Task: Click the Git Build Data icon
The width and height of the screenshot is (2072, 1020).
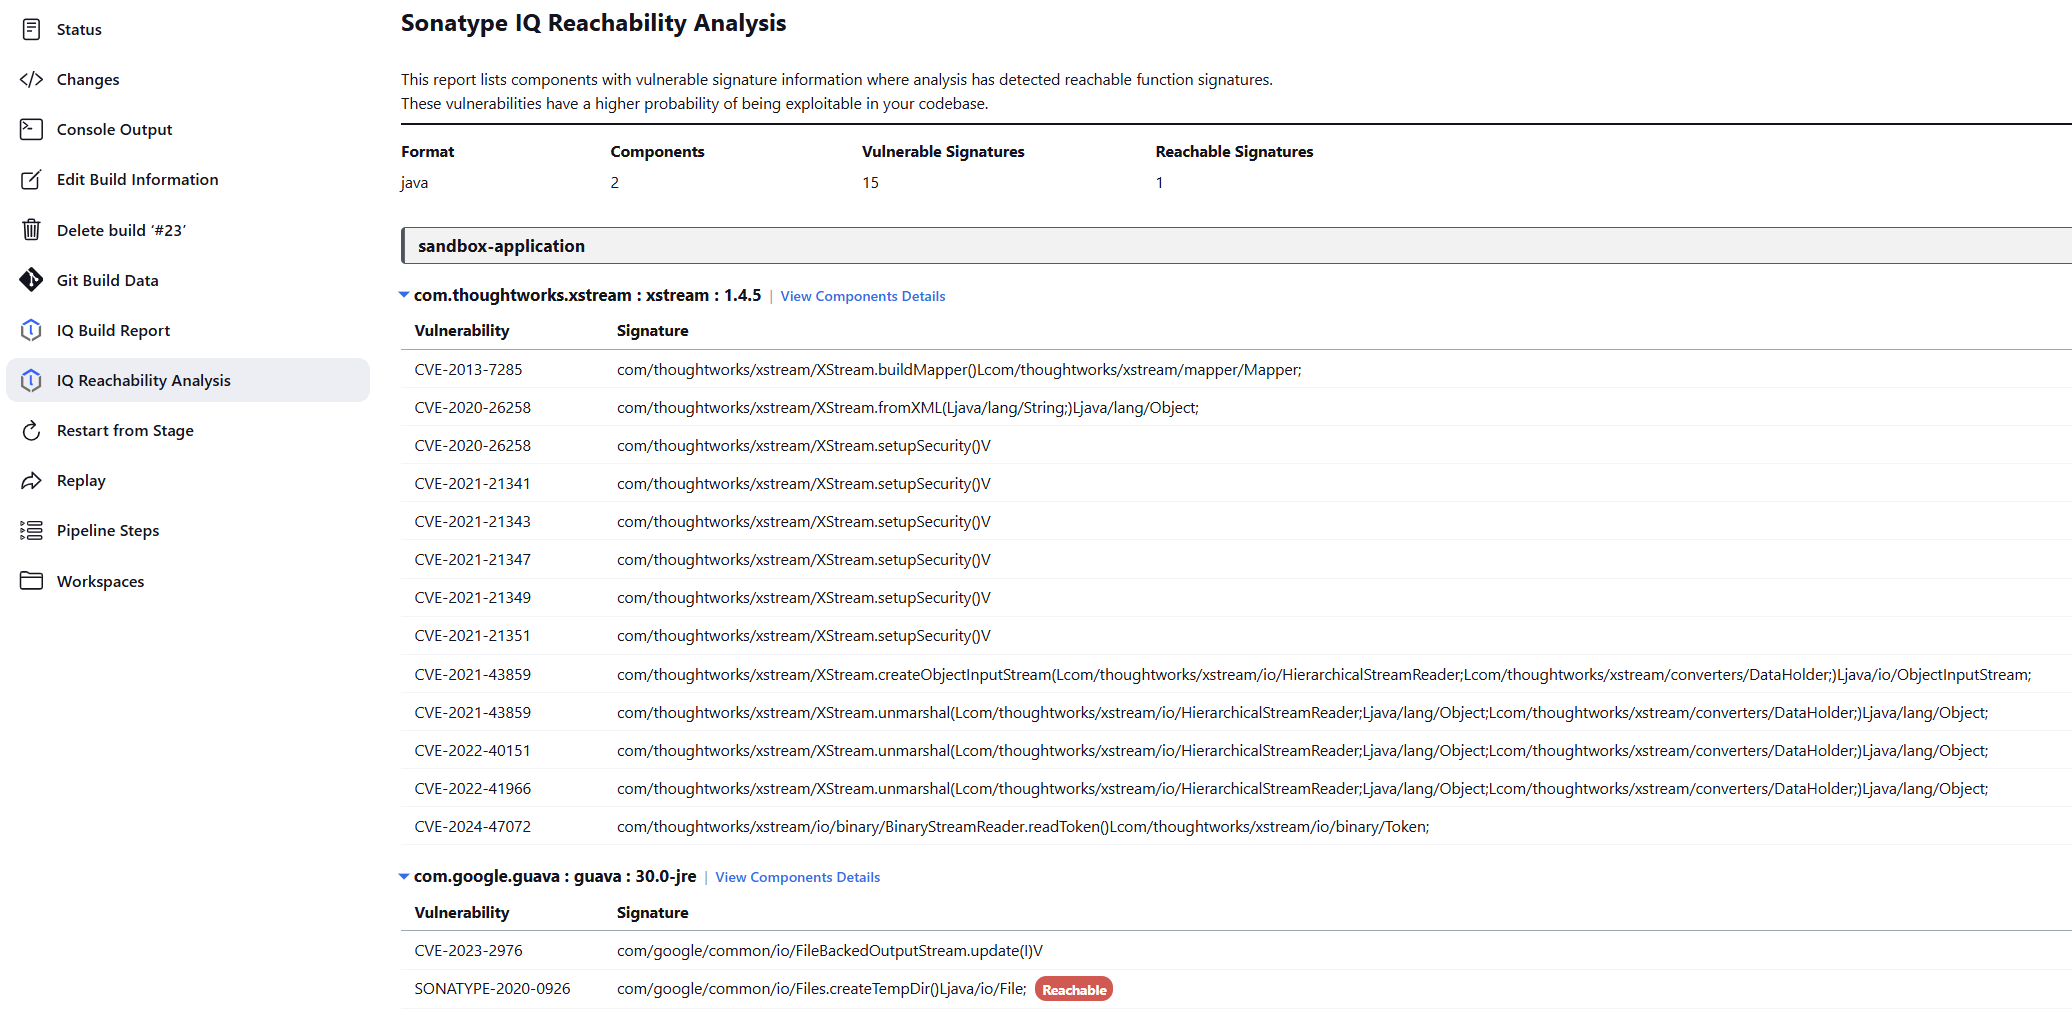Action: (x=31, y=280)
